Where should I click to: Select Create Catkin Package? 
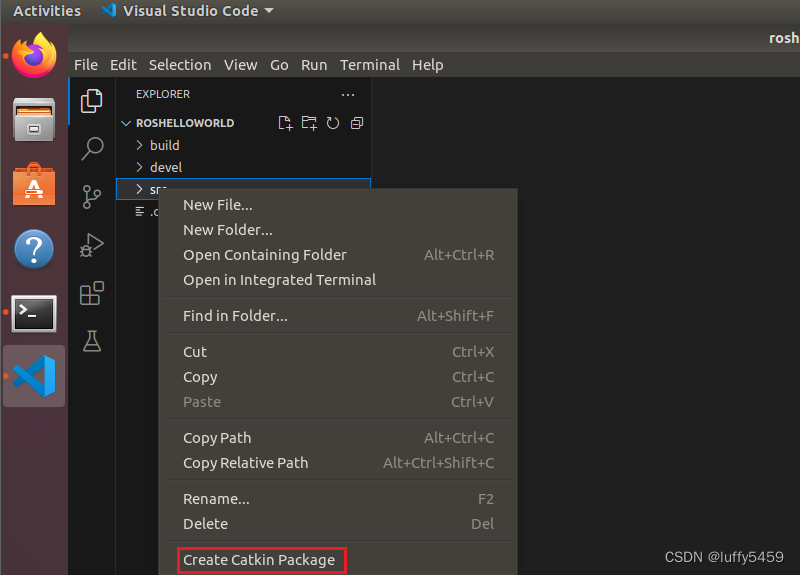click(338, 560)
